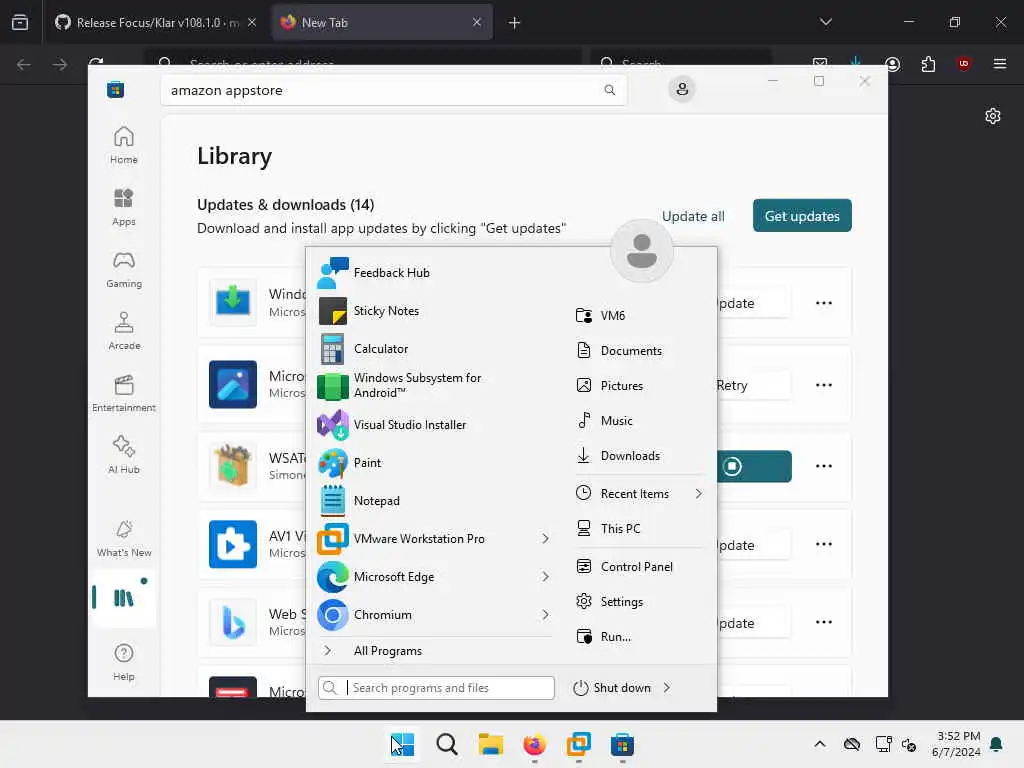Viewport: 1024px width, 768px height.
Task: Open more options for WSATools row
Action: point(824,466)
